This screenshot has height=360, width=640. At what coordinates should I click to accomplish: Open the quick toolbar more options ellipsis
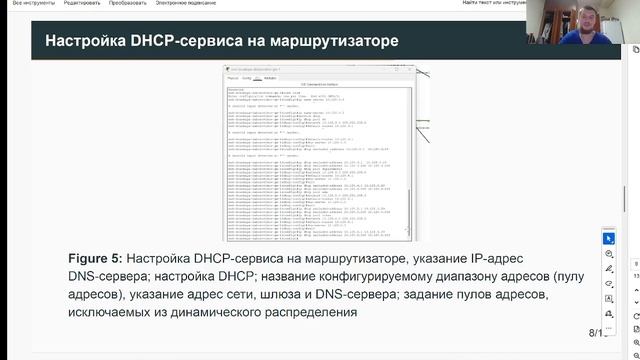609,328
